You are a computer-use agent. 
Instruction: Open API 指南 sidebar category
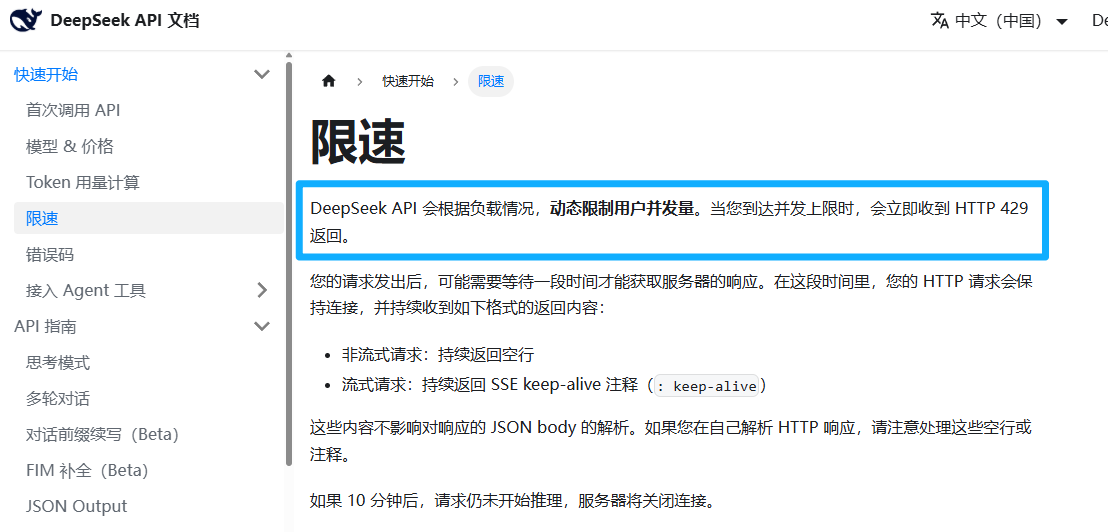point(45,326)
